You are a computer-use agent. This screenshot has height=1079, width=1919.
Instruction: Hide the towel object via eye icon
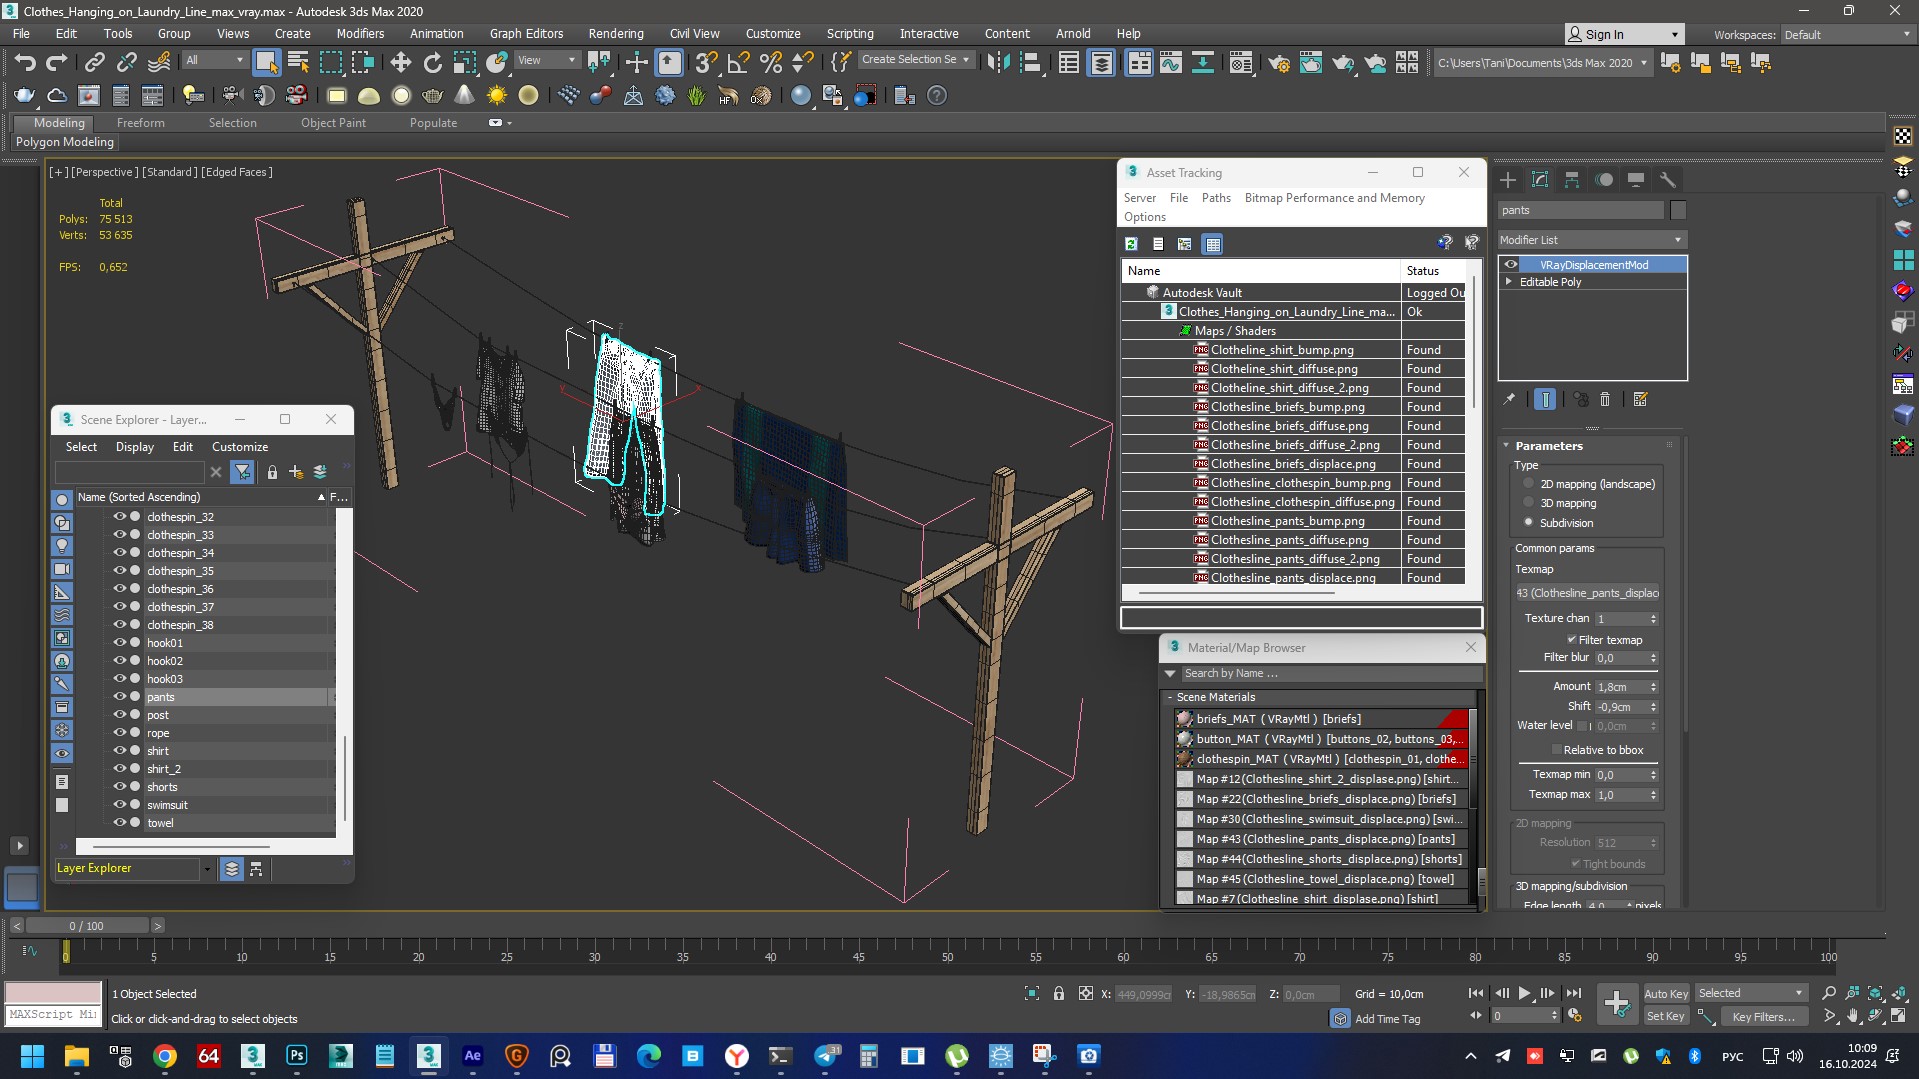[x=119, y=823]
